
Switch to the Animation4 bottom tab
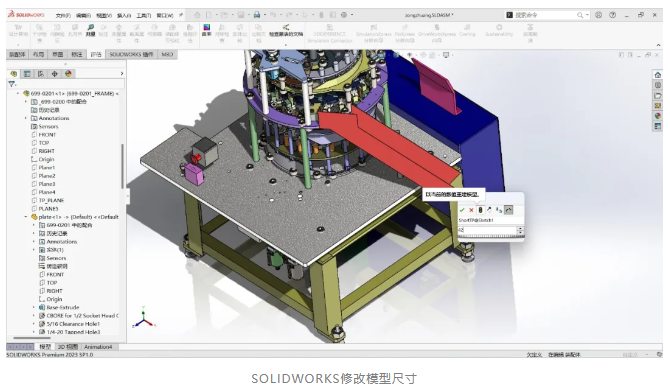(98, 347)
